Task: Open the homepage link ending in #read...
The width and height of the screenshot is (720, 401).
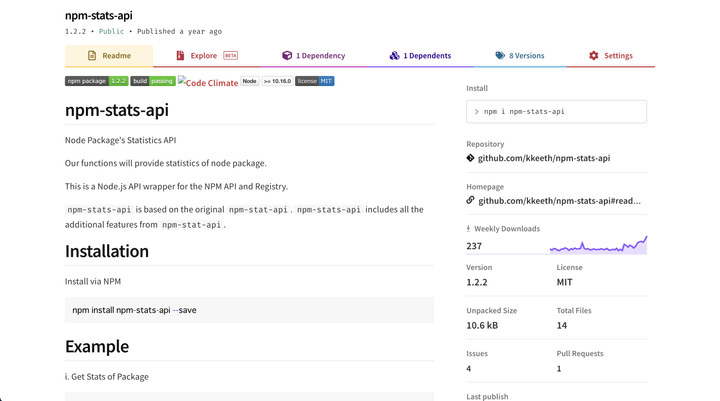Action: (x=559, y=200)
